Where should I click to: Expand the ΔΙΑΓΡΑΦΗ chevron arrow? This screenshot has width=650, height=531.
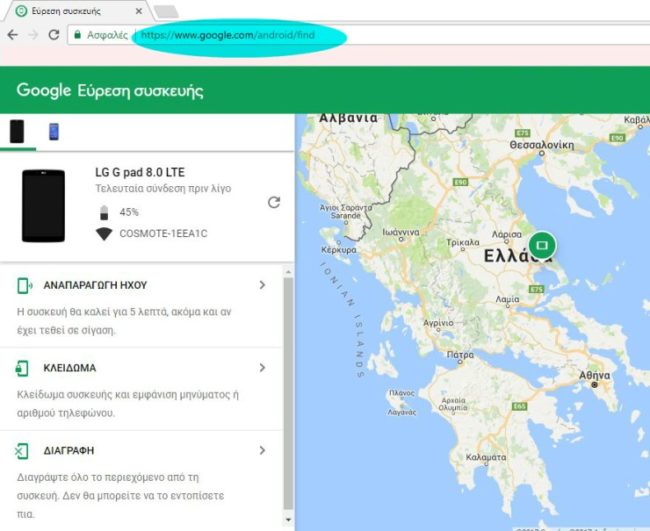pos(263,451)
